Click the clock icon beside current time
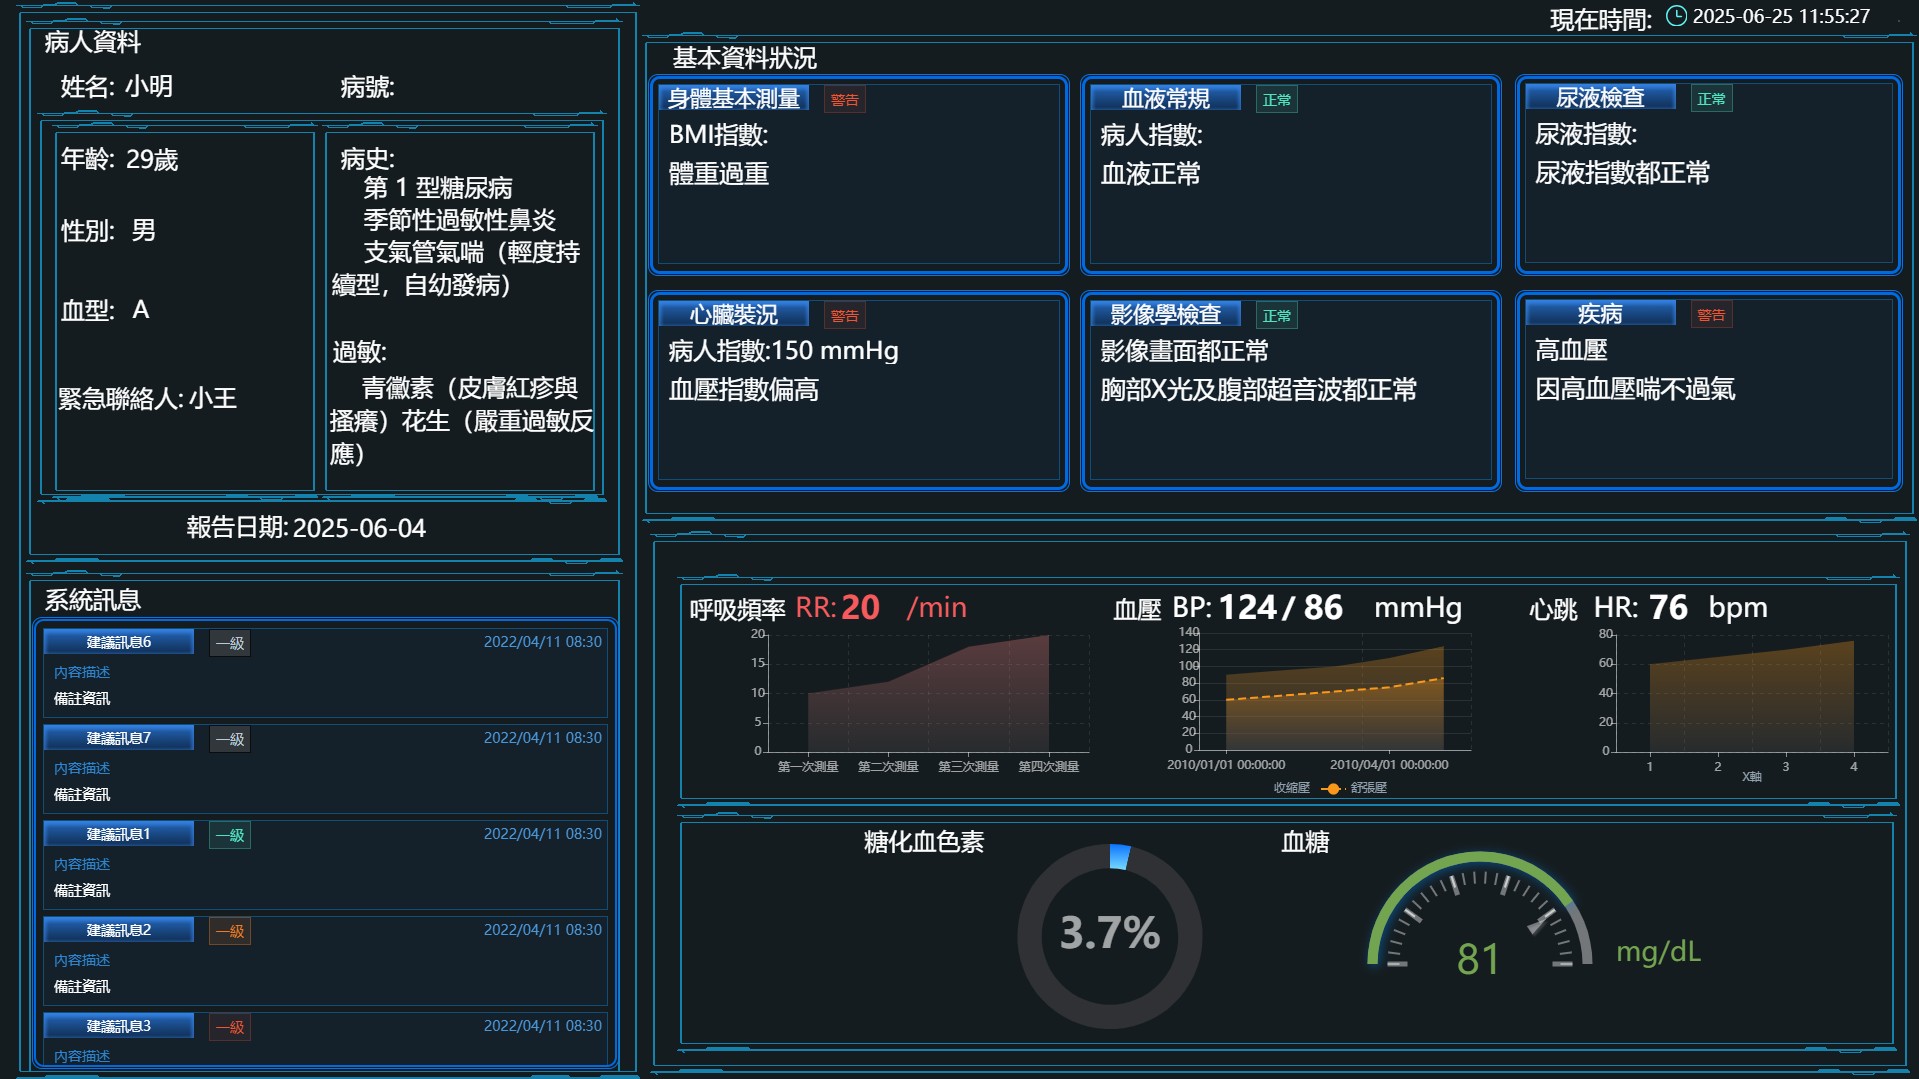This screenshot has height=1079, width=1919. pyautogui.click(x=1676, y=16)
